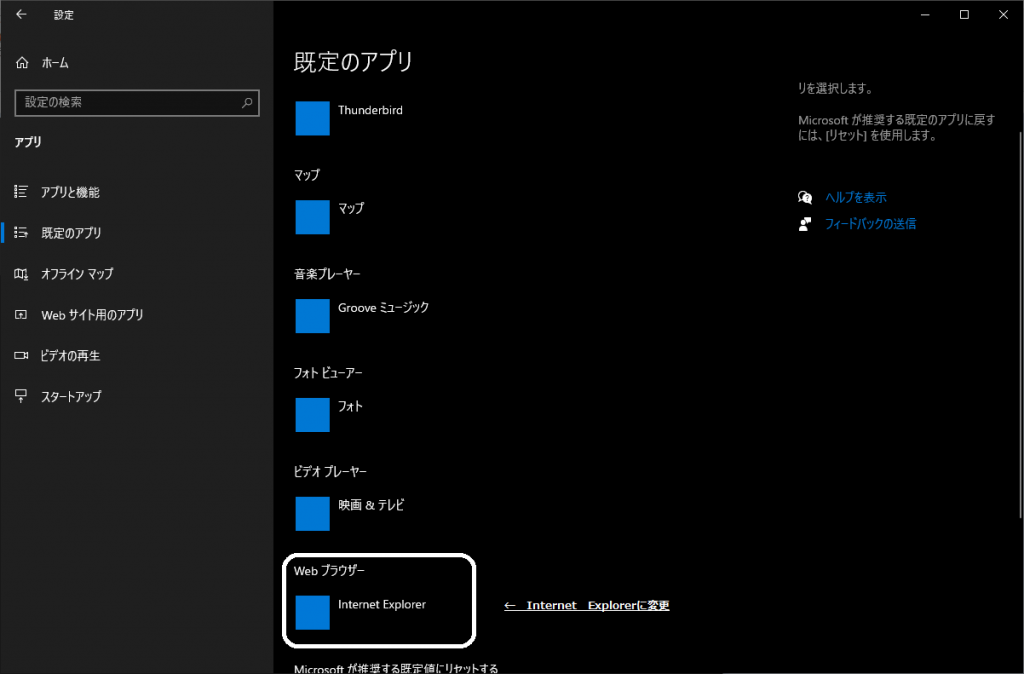Click the フィードバックの送信 person icon
1024x674 pixels.
pos(805,224)
